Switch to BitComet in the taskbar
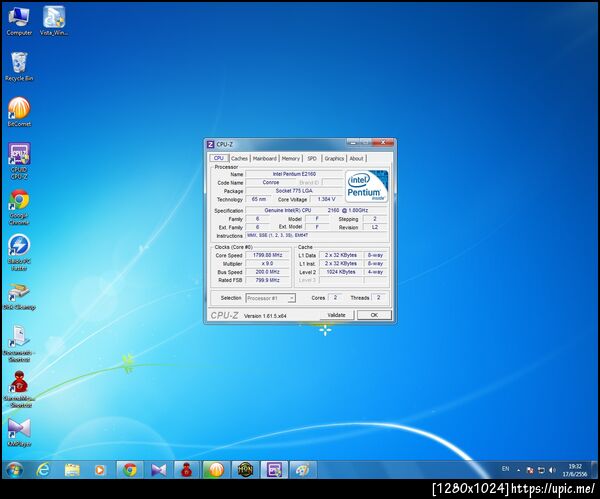Viewport: 600px width, 499px height. 216,470
